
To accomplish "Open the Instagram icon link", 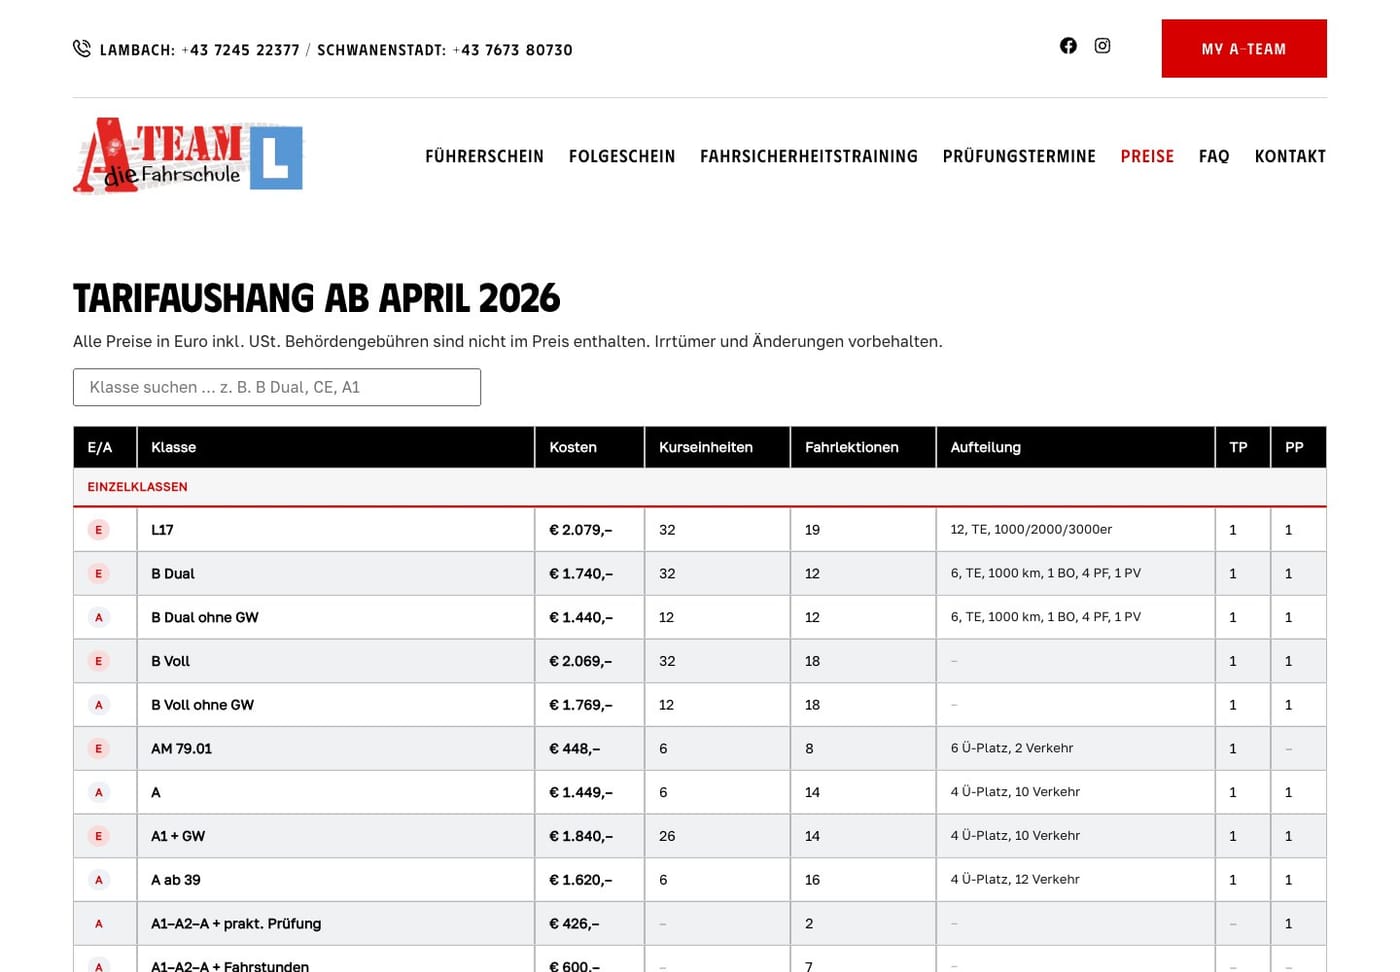I will click(1102, 46).
